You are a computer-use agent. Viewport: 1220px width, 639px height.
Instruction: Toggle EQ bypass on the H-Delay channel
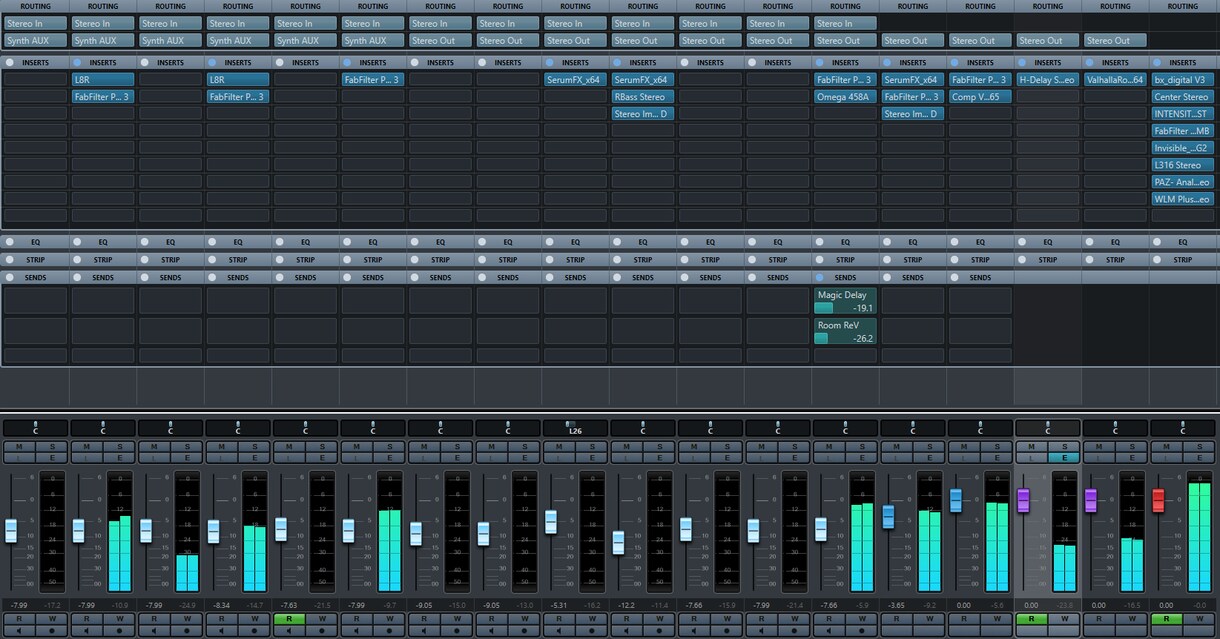click(x=1022, y=242)
